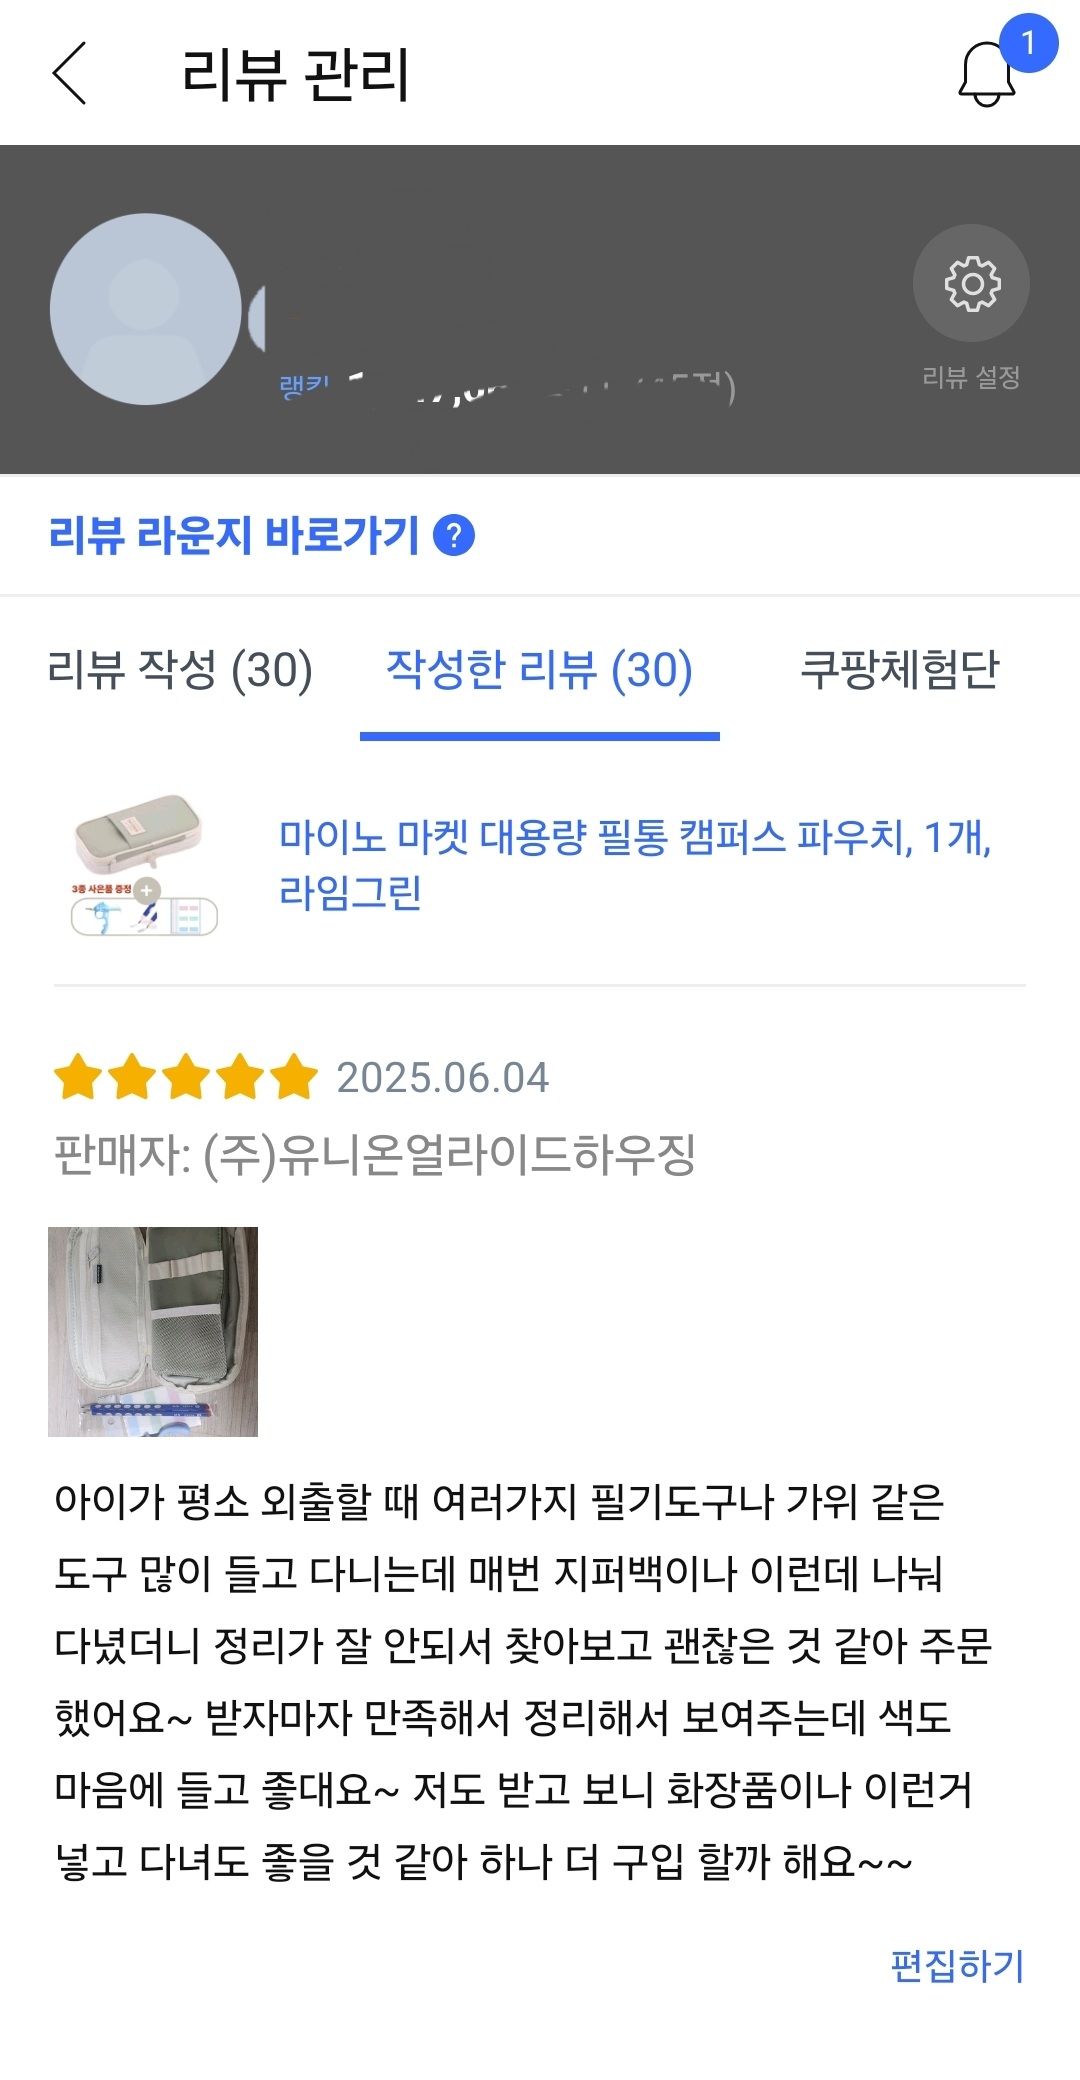
Task: Switch to the 리뷰 작성 (30) tab
Action: pyautogui.click(x=180, y=669)
